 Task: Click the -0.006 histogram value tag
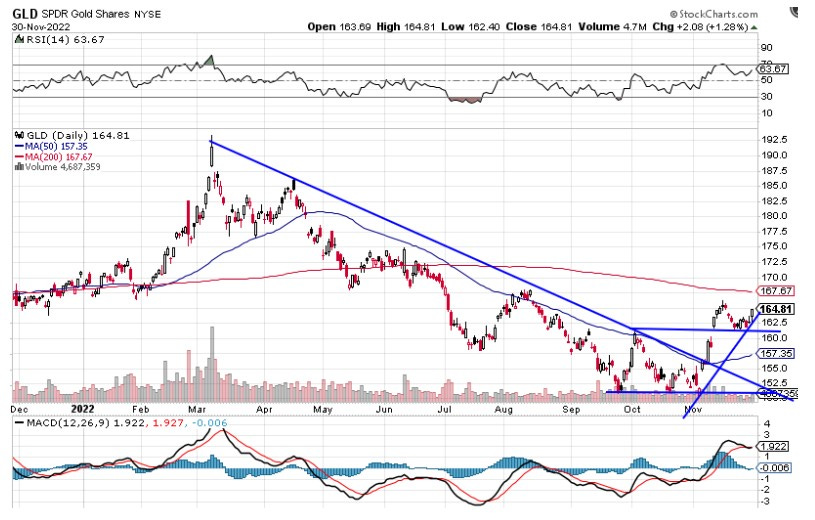tap(775, 467)
